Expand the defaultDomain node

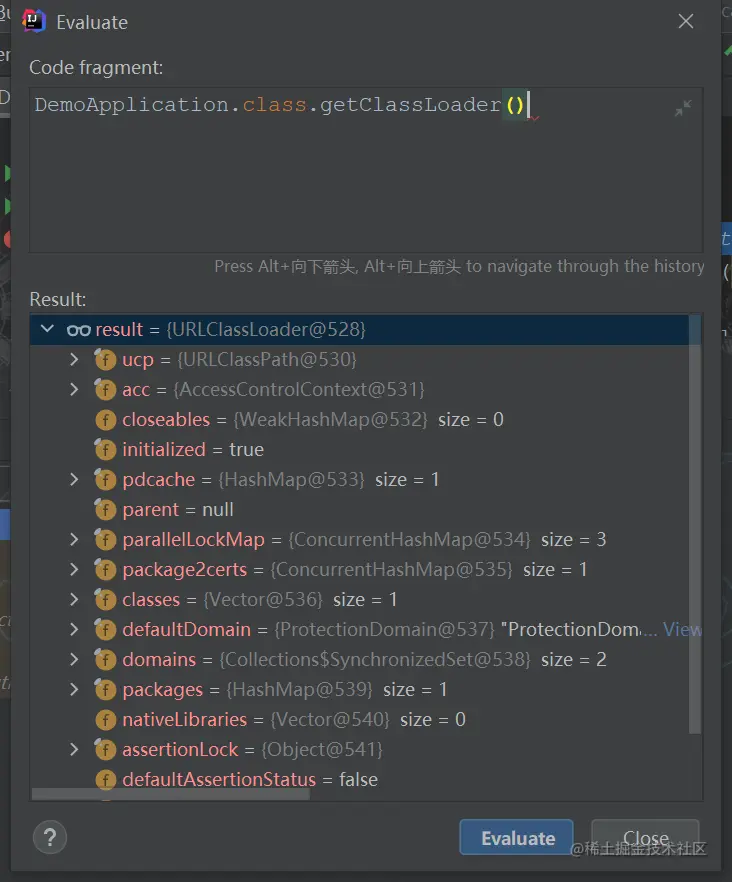pos(74,629)
